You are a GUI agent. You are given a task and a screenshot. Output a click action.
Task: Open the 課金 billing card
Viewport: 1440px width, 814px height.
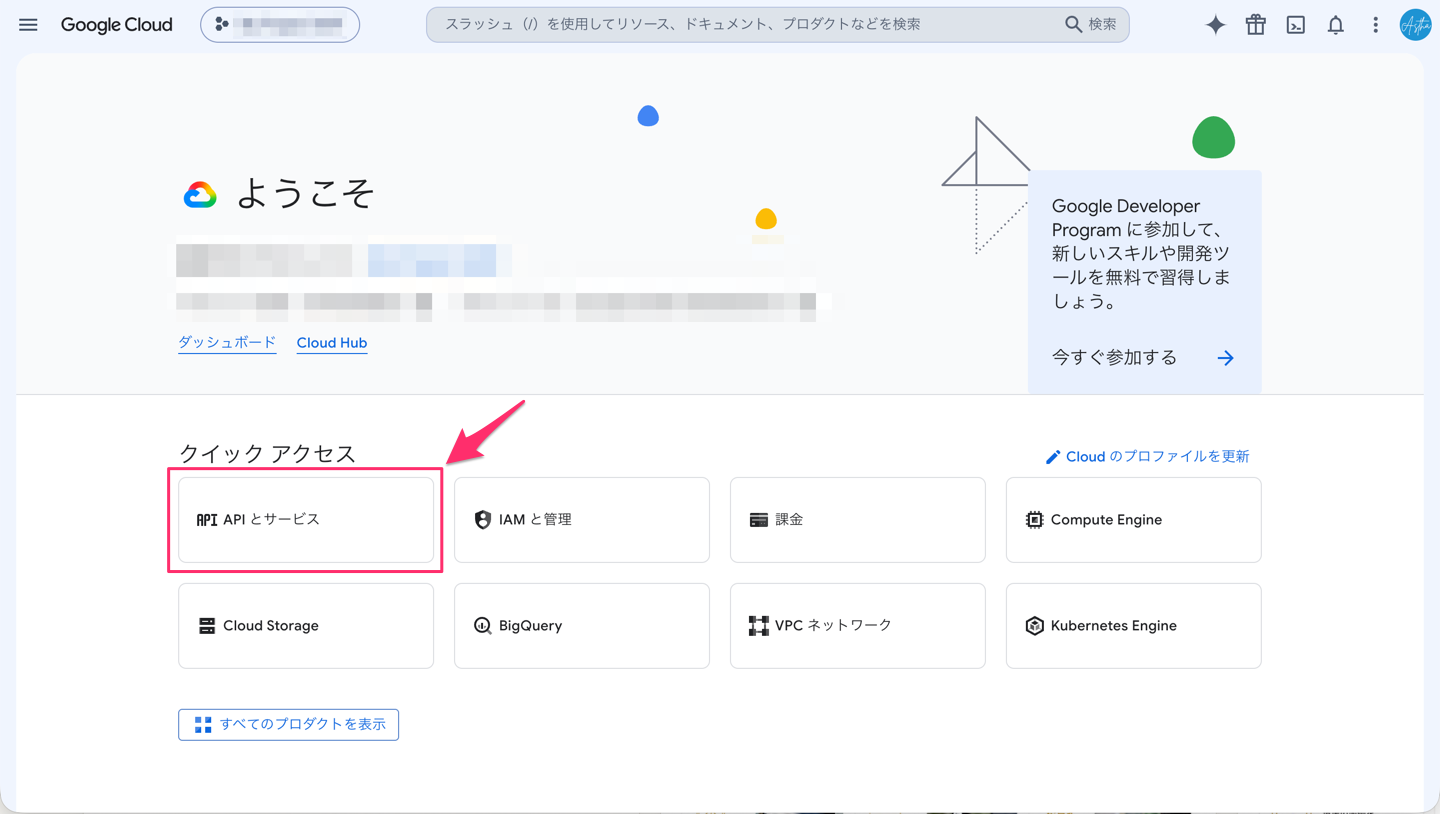coord(858,520)
